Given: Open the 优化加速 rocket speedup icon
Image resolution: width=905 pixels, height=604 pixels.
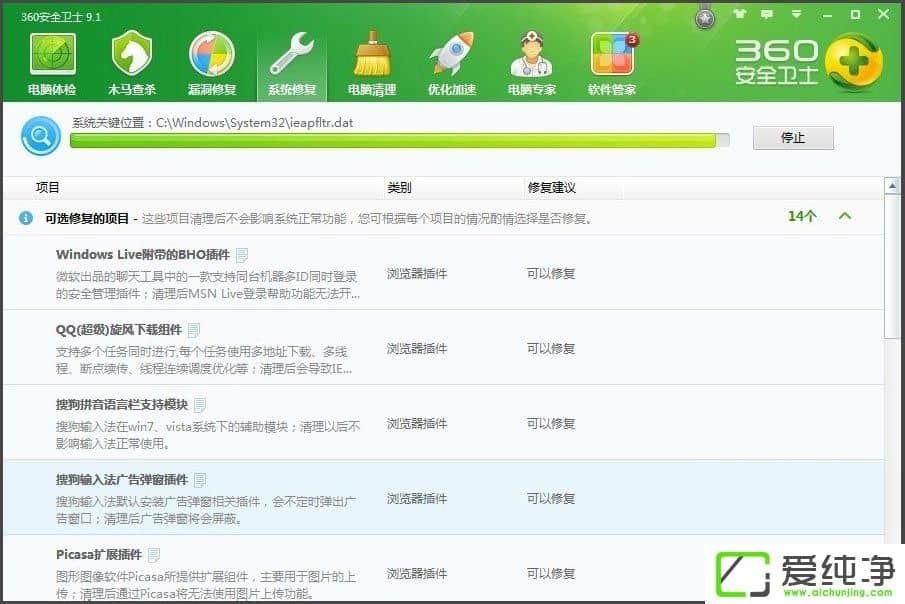Looking at the screenshot, I should 451,64.
